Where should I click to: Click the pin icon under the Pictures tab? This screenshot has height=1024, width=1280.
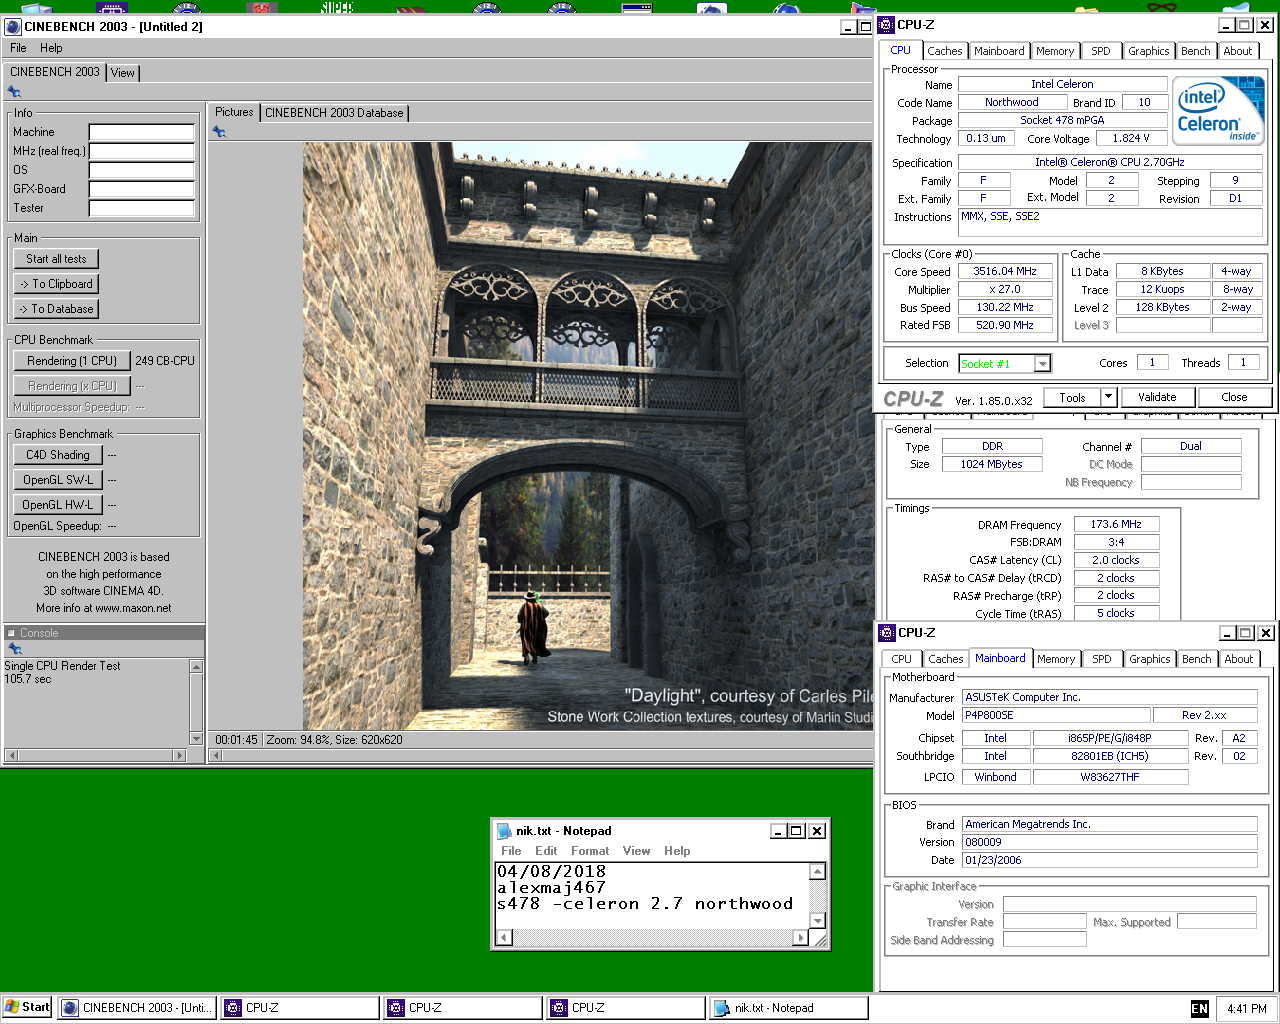click(x=219, y=132)
